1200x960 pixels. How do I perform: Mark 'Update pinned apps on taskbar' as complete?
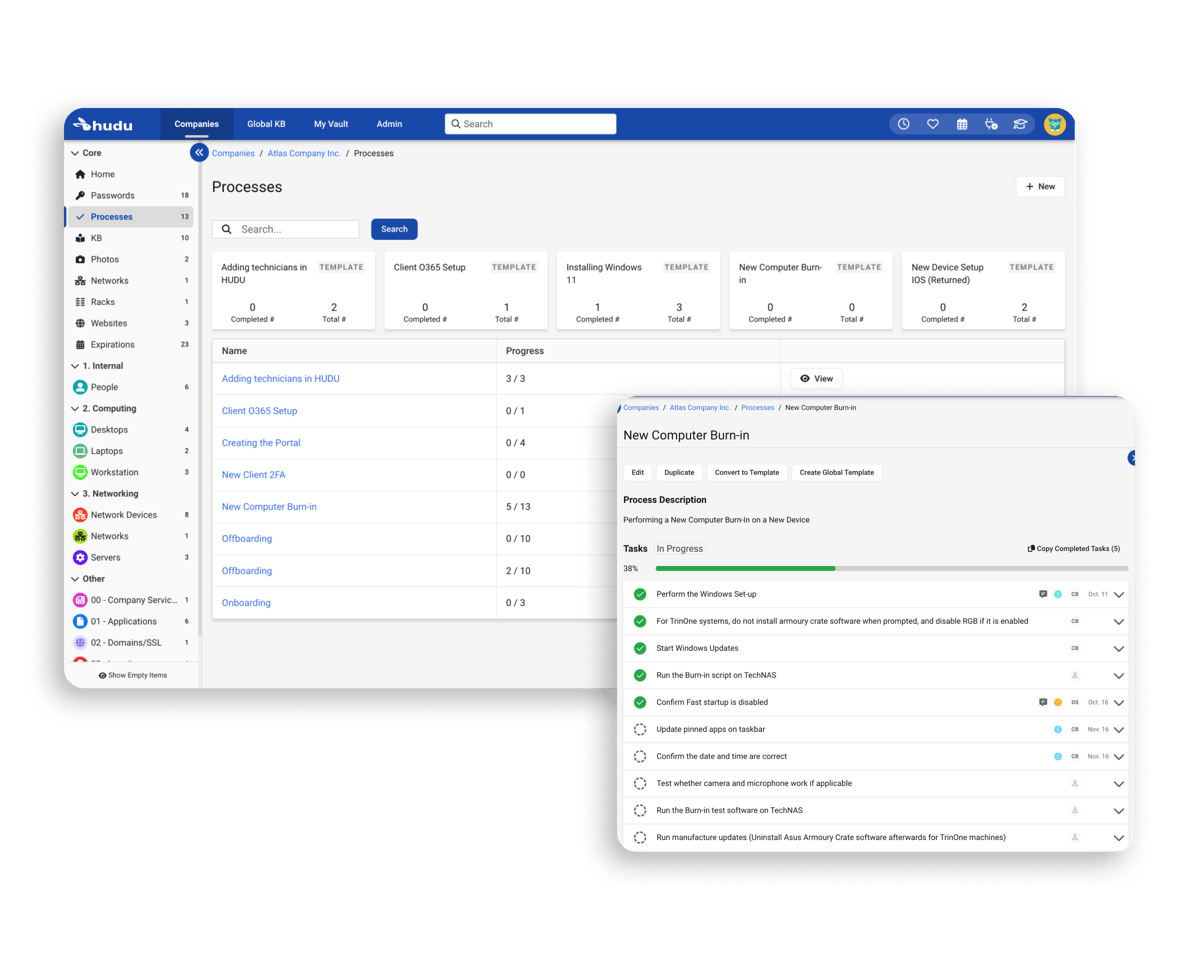coord(639,729)
